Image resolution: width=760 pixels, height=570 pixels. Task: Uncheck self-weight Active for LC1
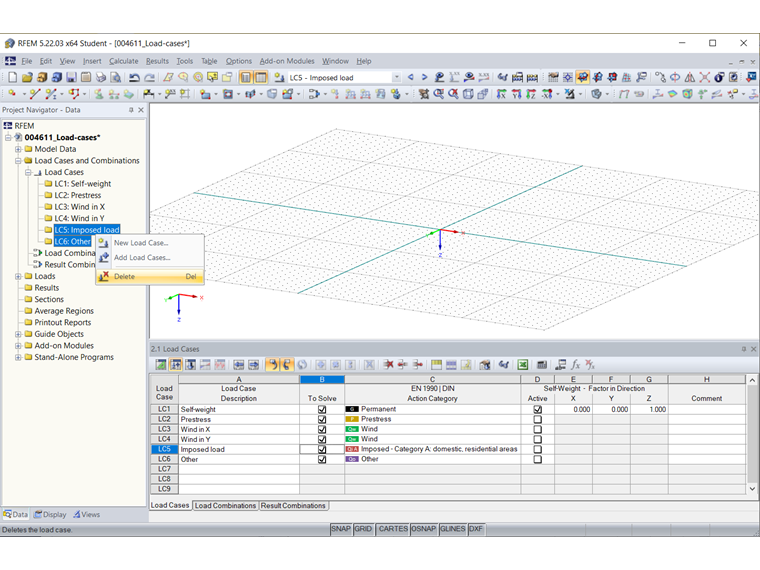point(538,410)
